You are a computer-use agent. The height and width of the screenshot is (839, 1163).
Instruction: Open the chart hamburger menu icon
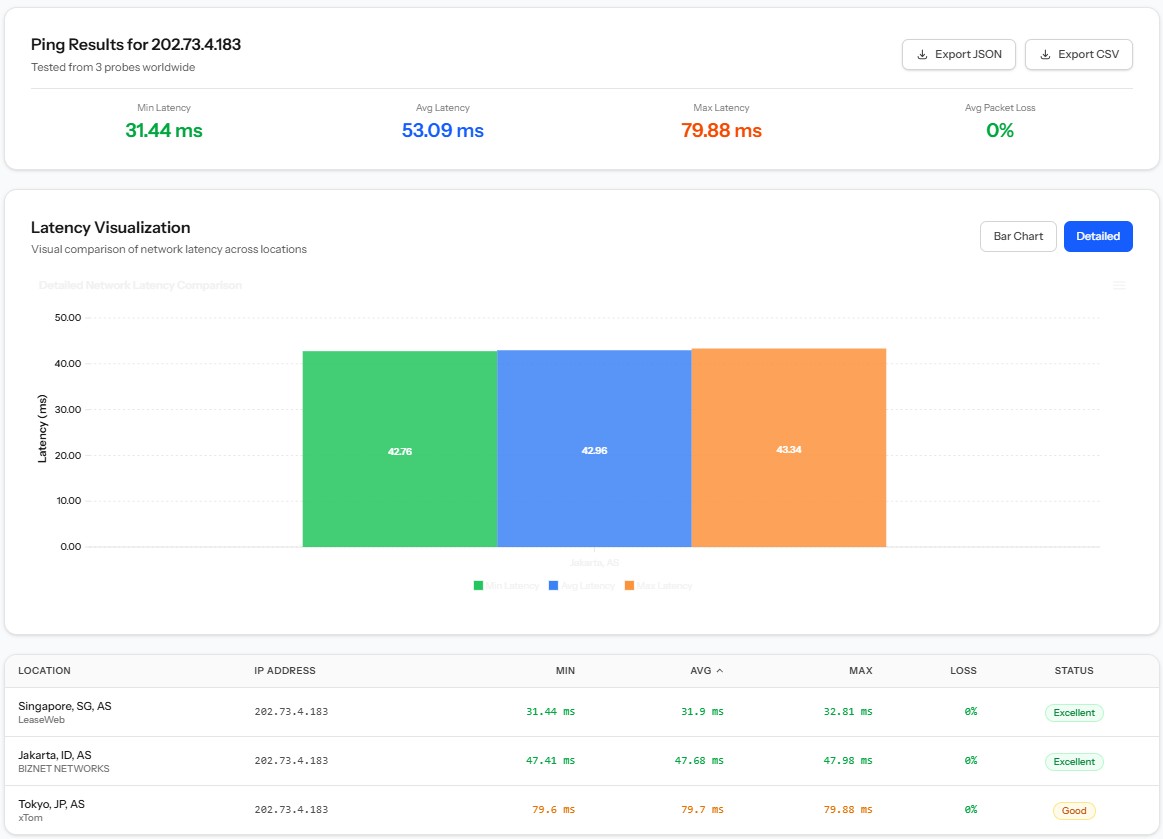tap(1119, 286)
